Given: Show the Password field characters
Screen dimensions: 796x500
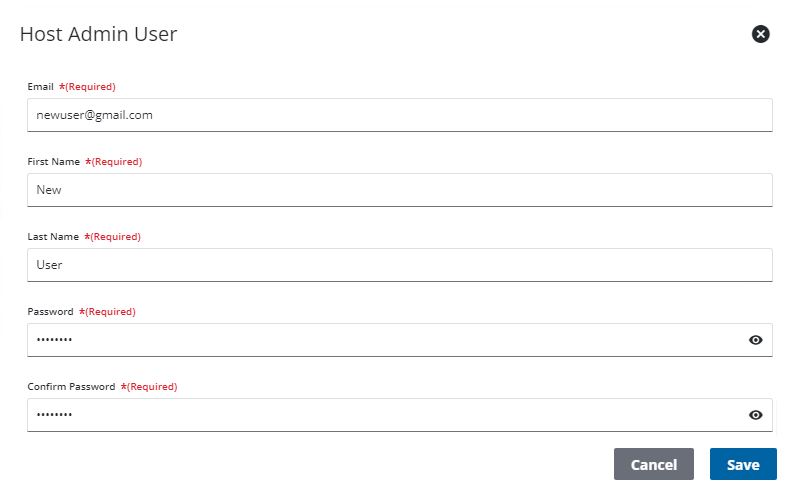Looking at the screenshot, I should click(756, 340).
